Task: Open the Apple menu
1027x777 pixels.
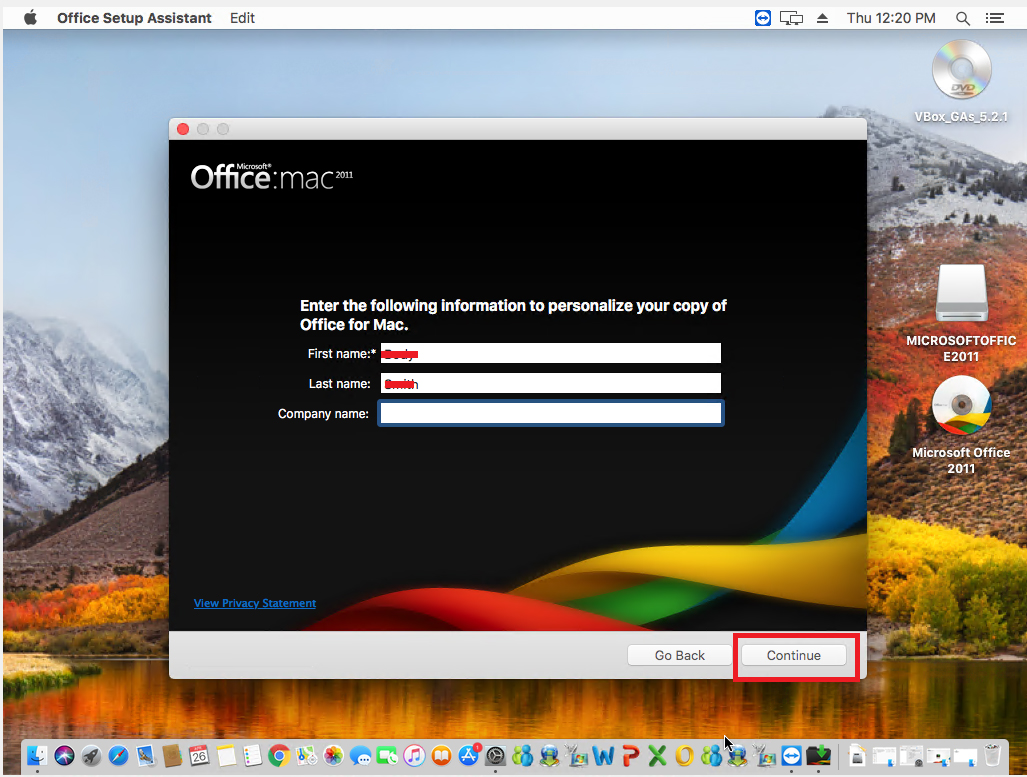Action: point(29,18)
